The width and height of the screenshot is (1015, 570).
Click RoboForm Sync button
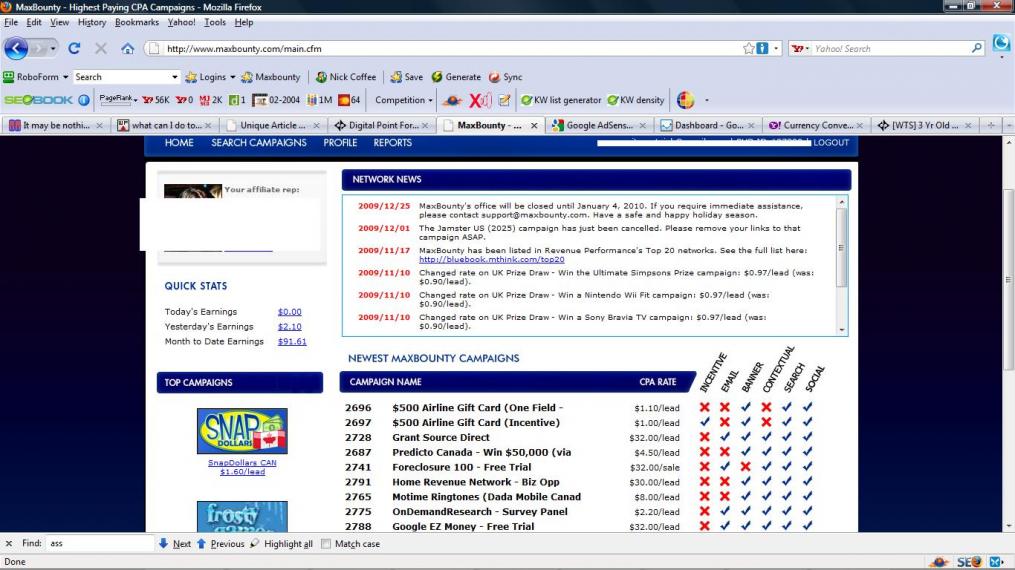506,77
